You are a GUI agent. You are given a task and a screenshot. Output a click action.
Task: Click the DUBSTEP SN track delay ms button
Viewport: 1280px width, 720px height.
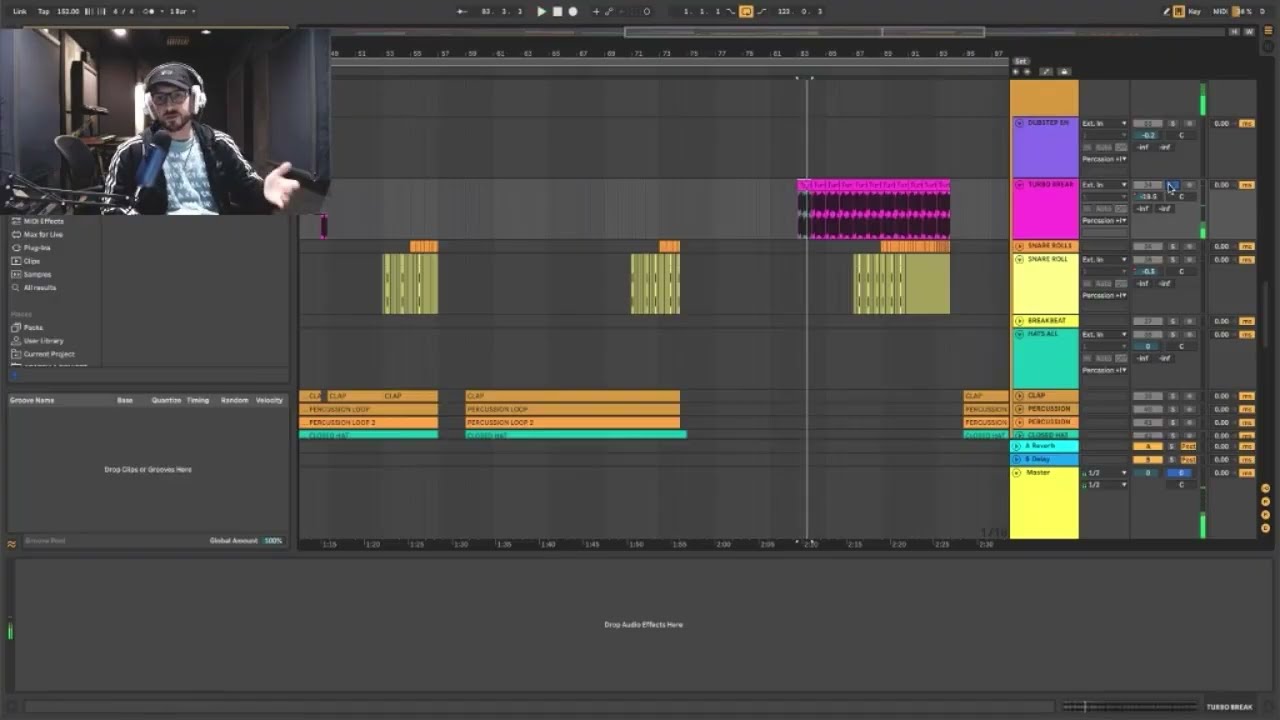[x=1247, y=124]
